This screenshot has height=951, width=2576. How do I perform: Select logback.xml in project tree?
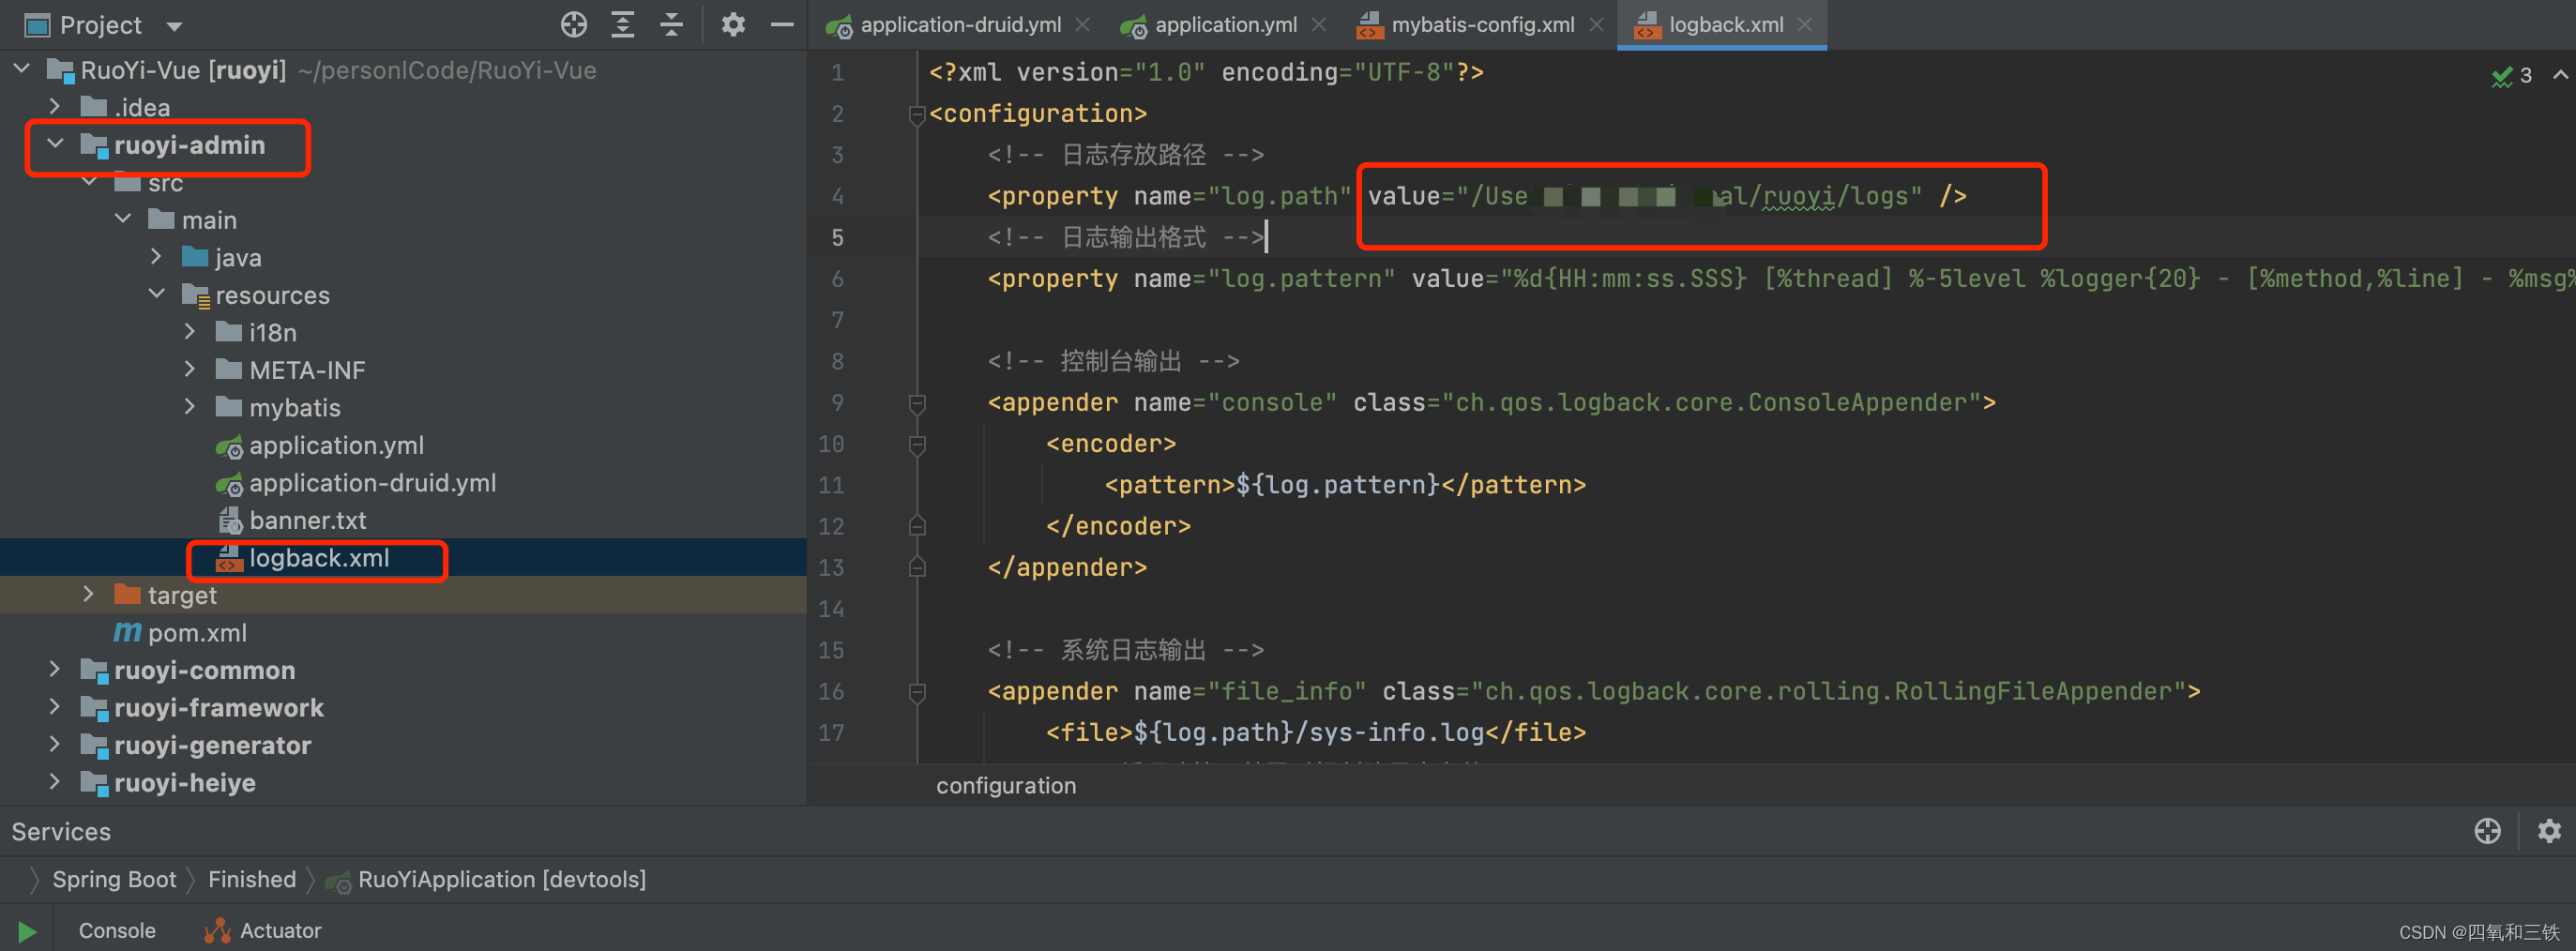pos(319,558)
